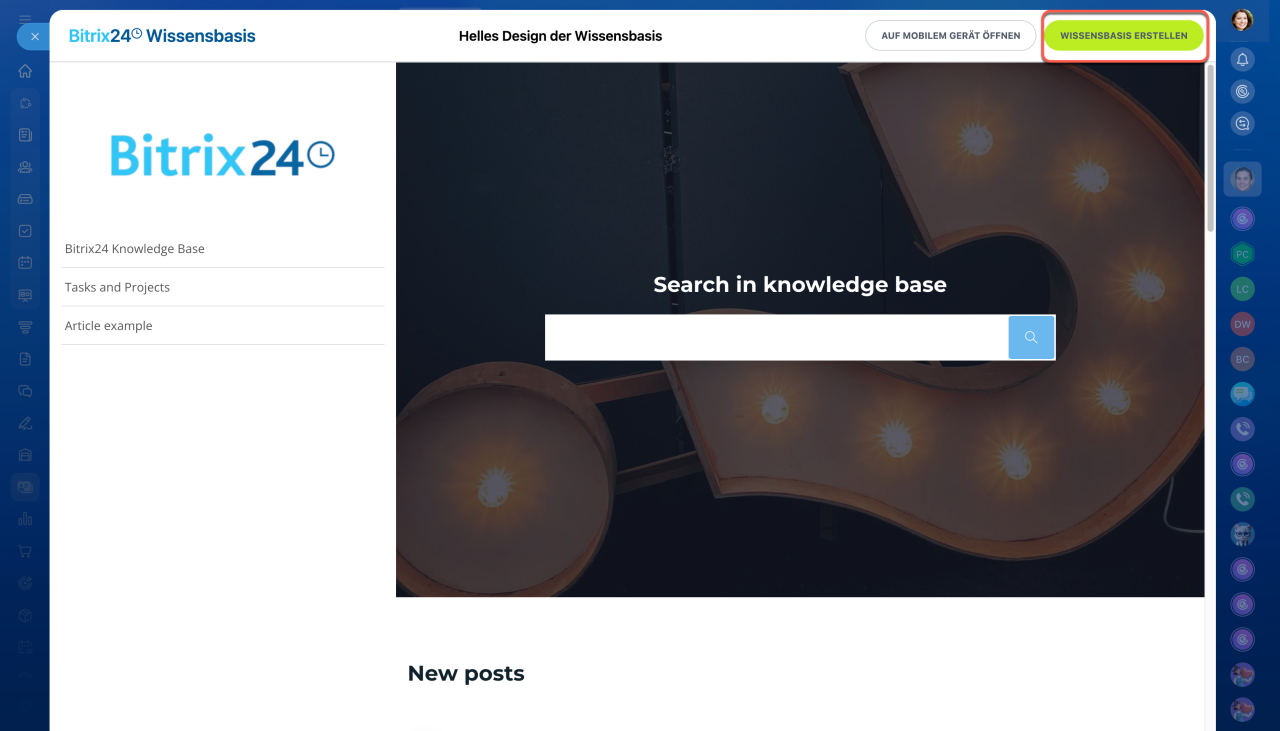Open the calendar icon in left sidebar

[25, 263]
